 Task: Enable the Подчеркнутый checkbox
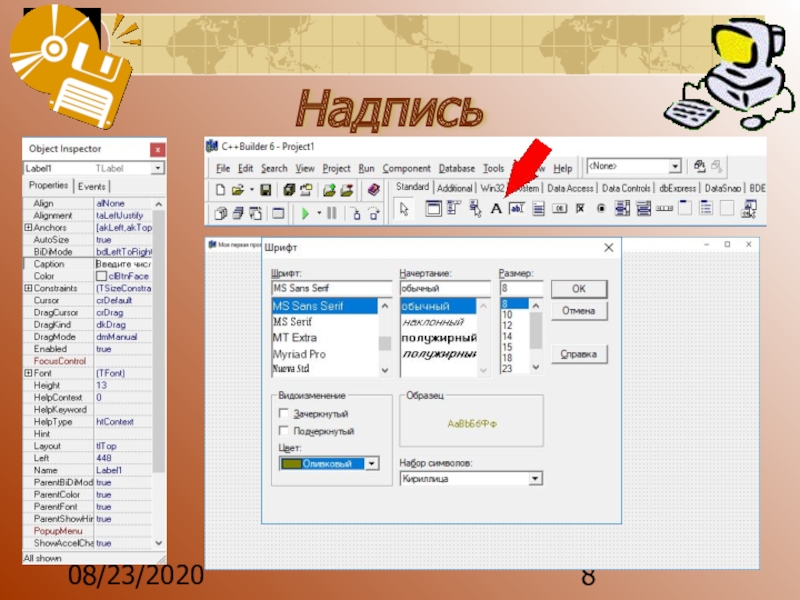coord(284,431)
